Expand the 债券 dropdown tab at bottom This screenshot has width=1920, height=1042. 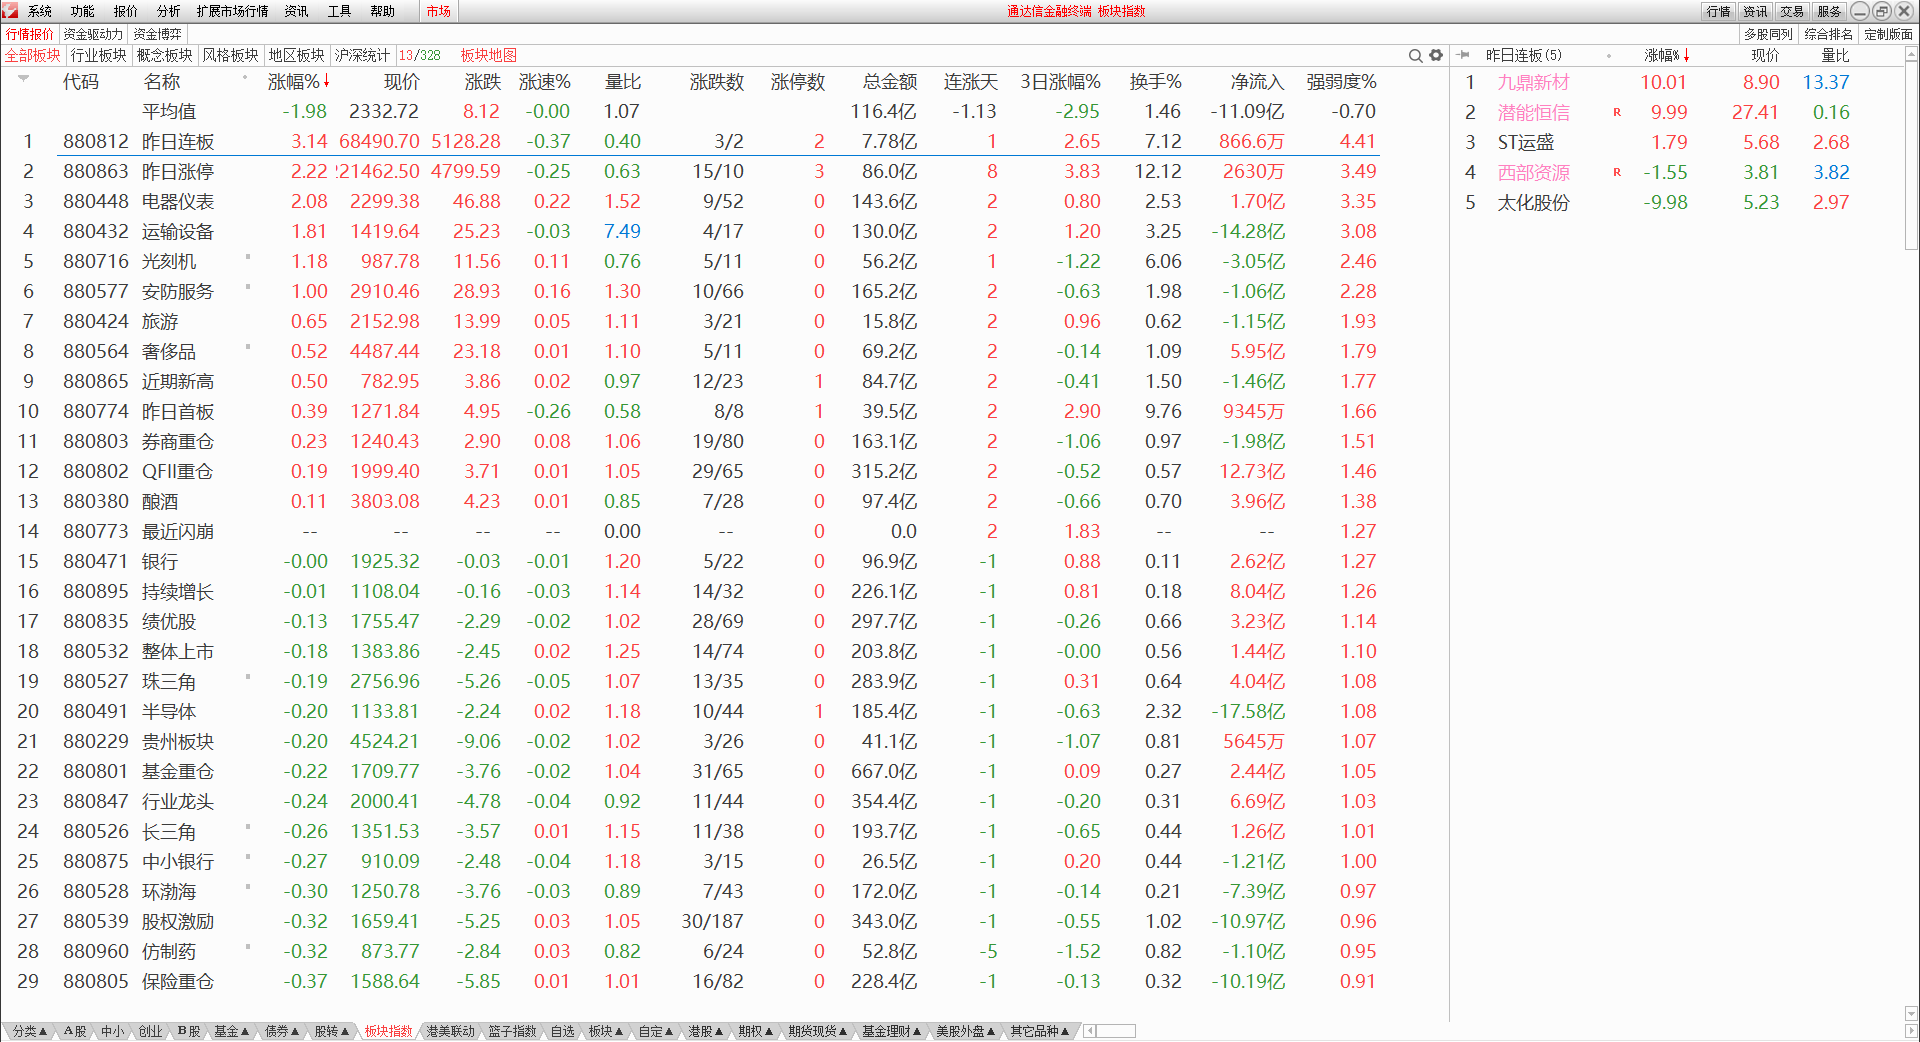[x=282, y=1031]
